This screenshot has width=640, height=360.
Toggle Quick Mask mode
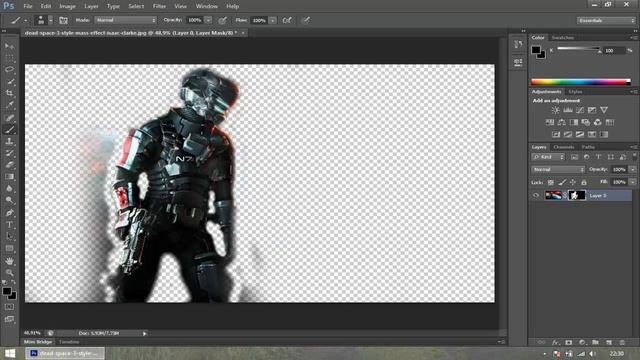(x=9, y=307)
